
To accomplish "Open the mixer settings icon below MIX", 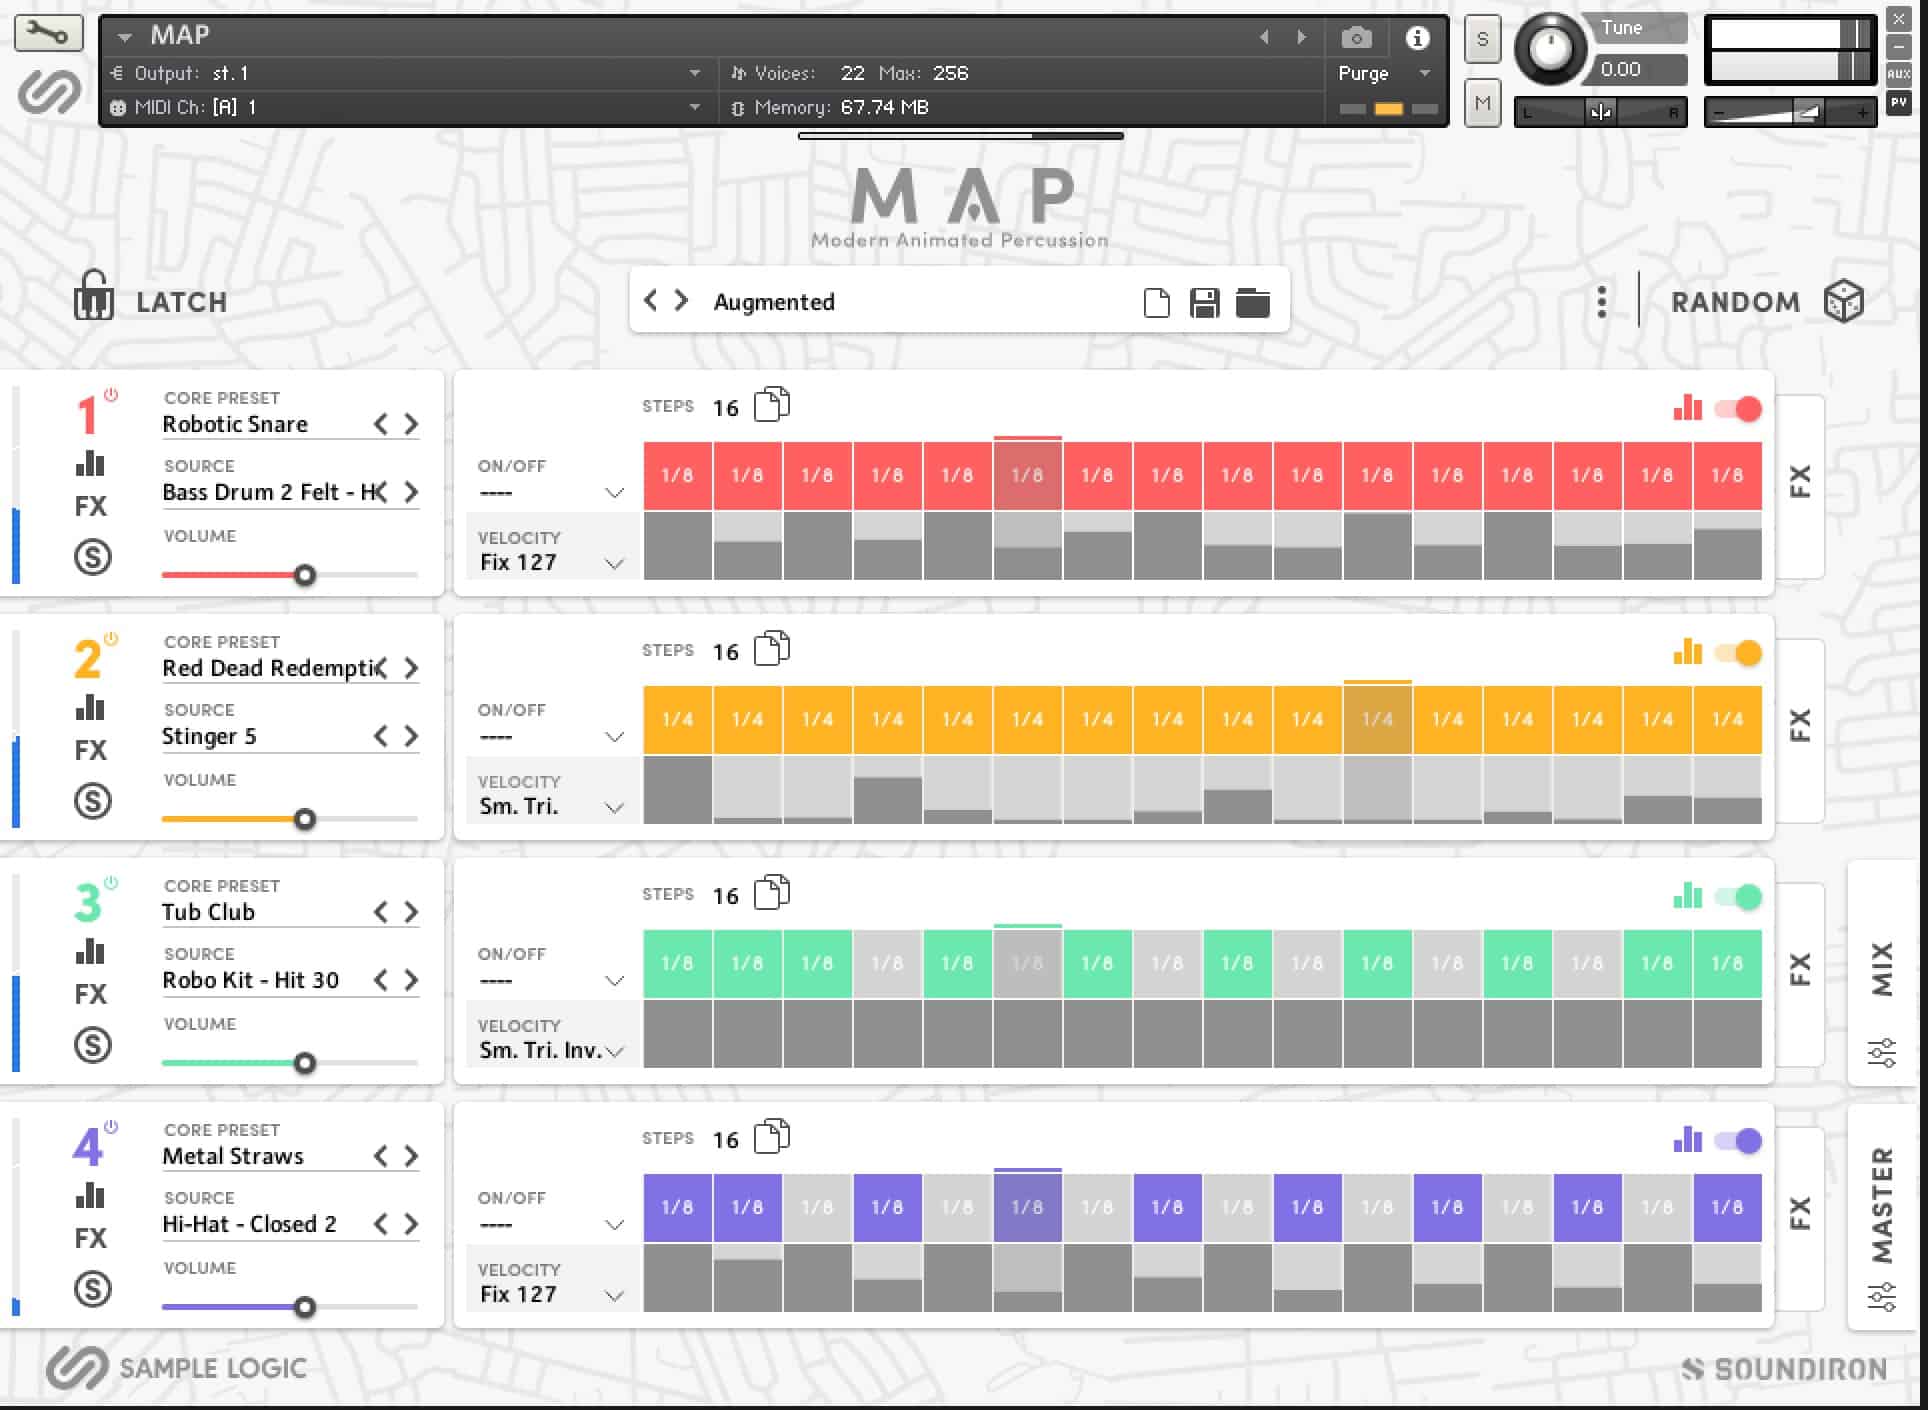I will coord(1882,1051).
